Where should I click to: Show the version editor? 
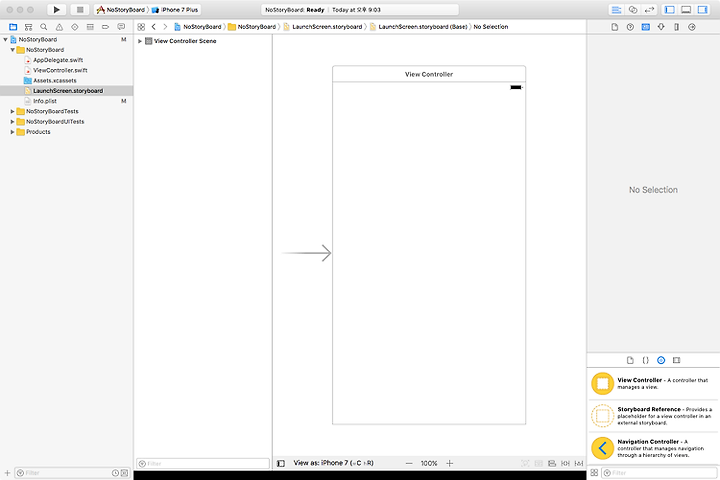pyautogui.click(x=649, y=10)
